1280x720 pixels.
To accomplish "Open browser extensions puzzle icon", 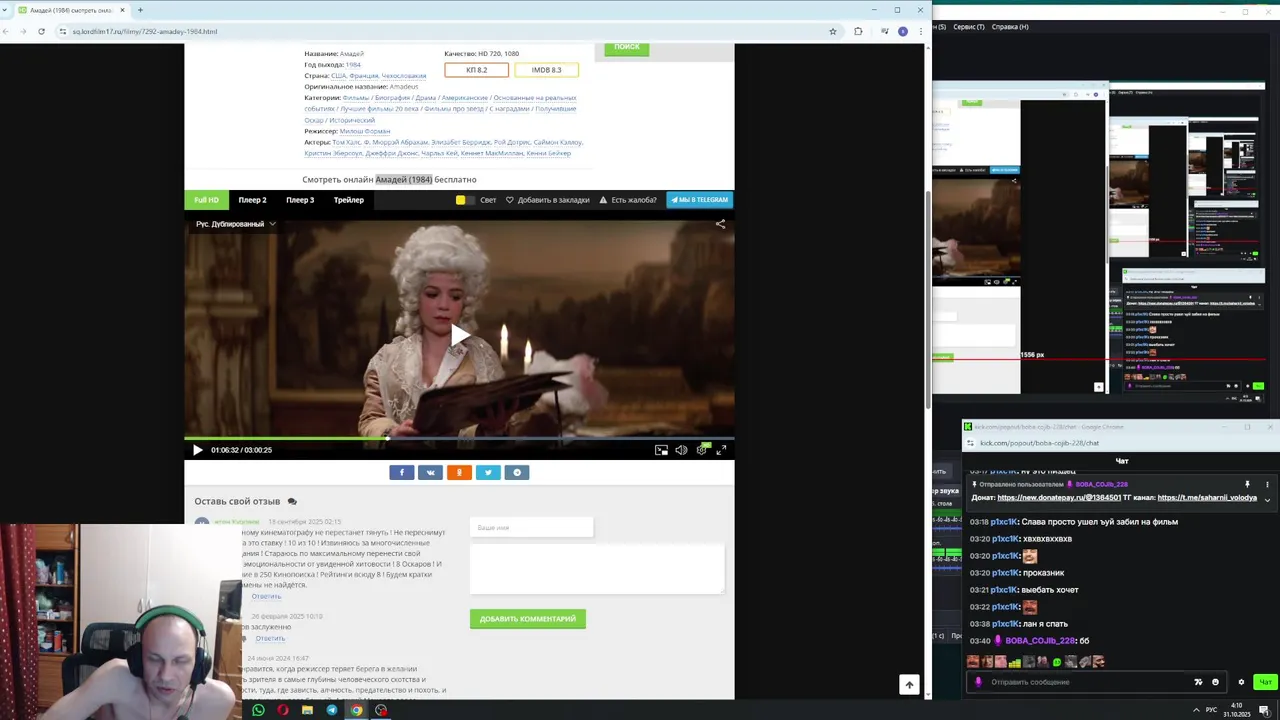I will [x=858, y=31].
